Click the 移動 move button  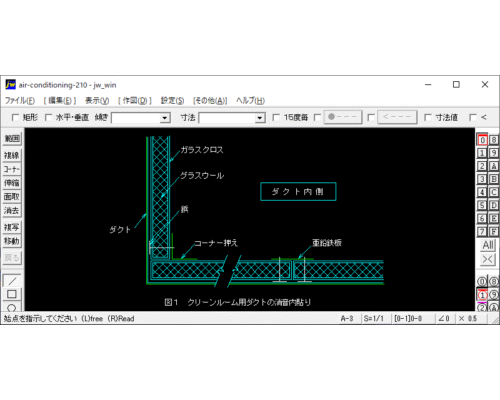click(x=12, y=241)
